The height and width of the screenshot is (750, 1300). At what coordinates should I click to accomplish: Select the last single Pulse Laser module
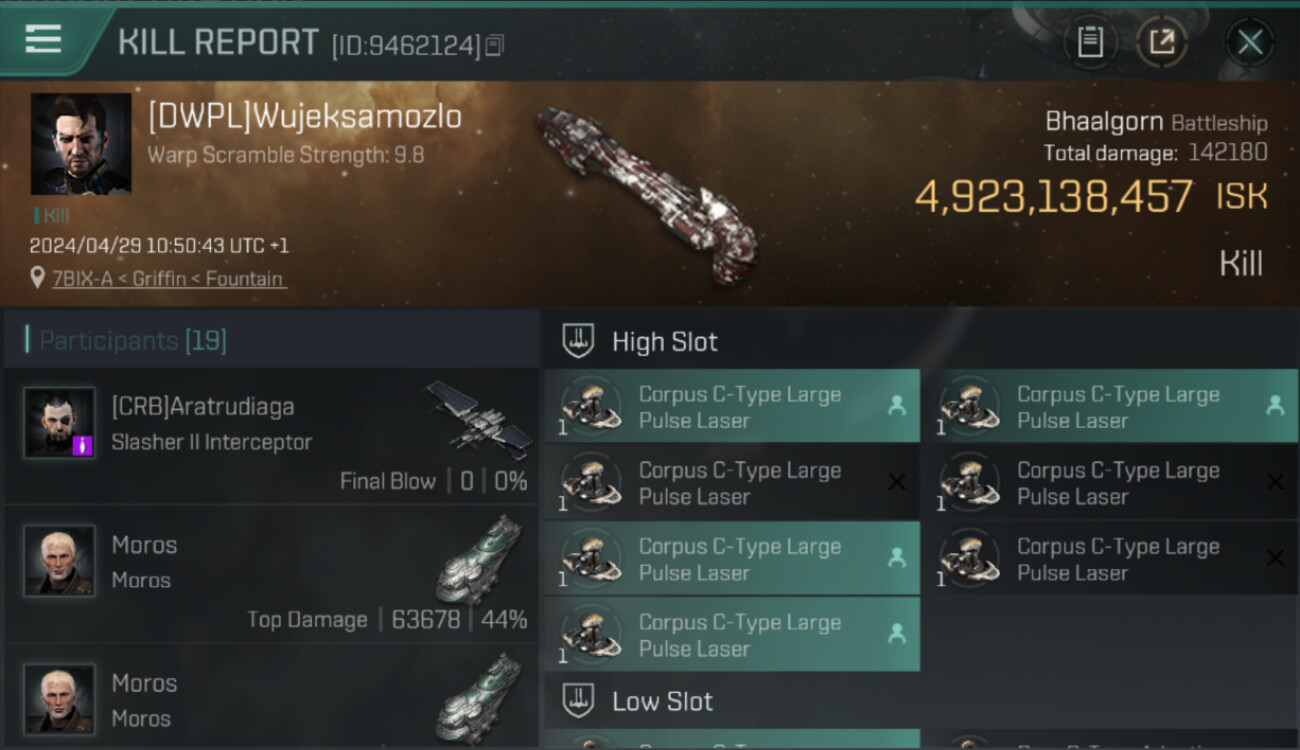(x=732, y=634)
